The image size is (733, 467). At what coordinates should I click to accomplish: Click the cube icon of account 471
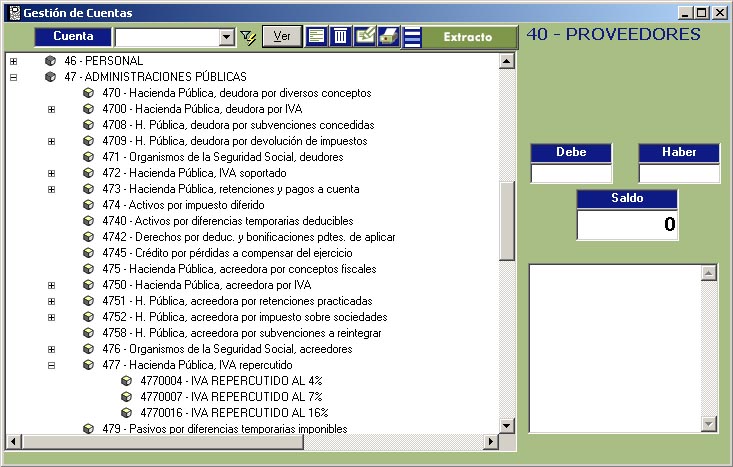pos(88,157)
